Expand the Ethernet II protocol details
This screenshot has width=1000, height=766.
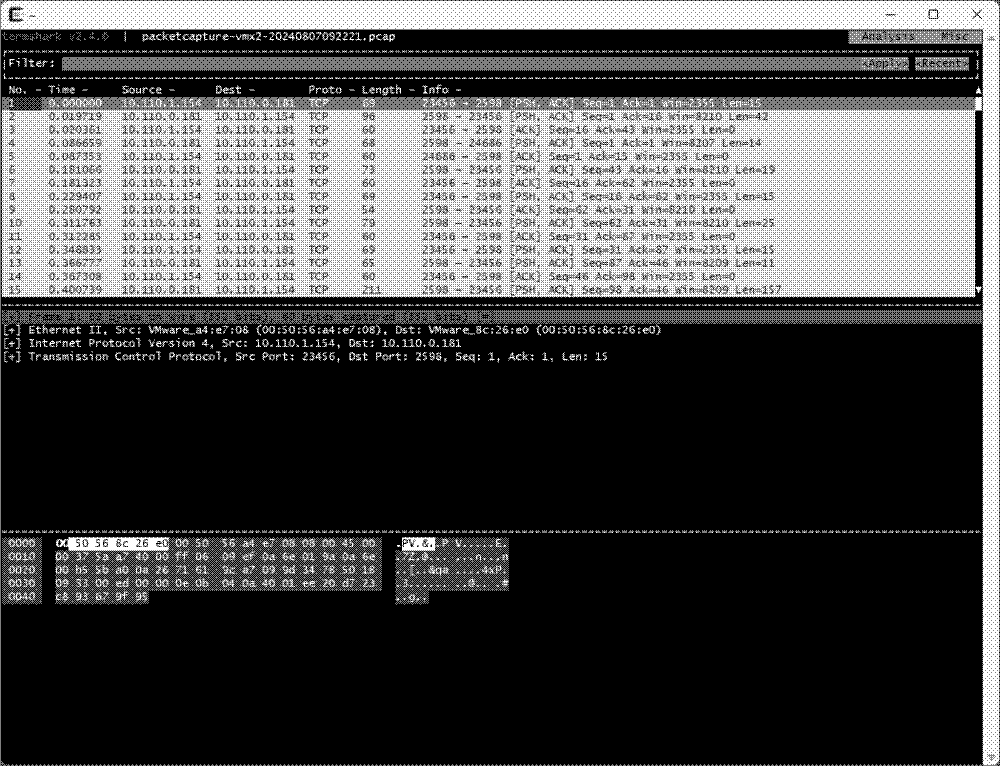pyautogui.click(x=12, y=328)
